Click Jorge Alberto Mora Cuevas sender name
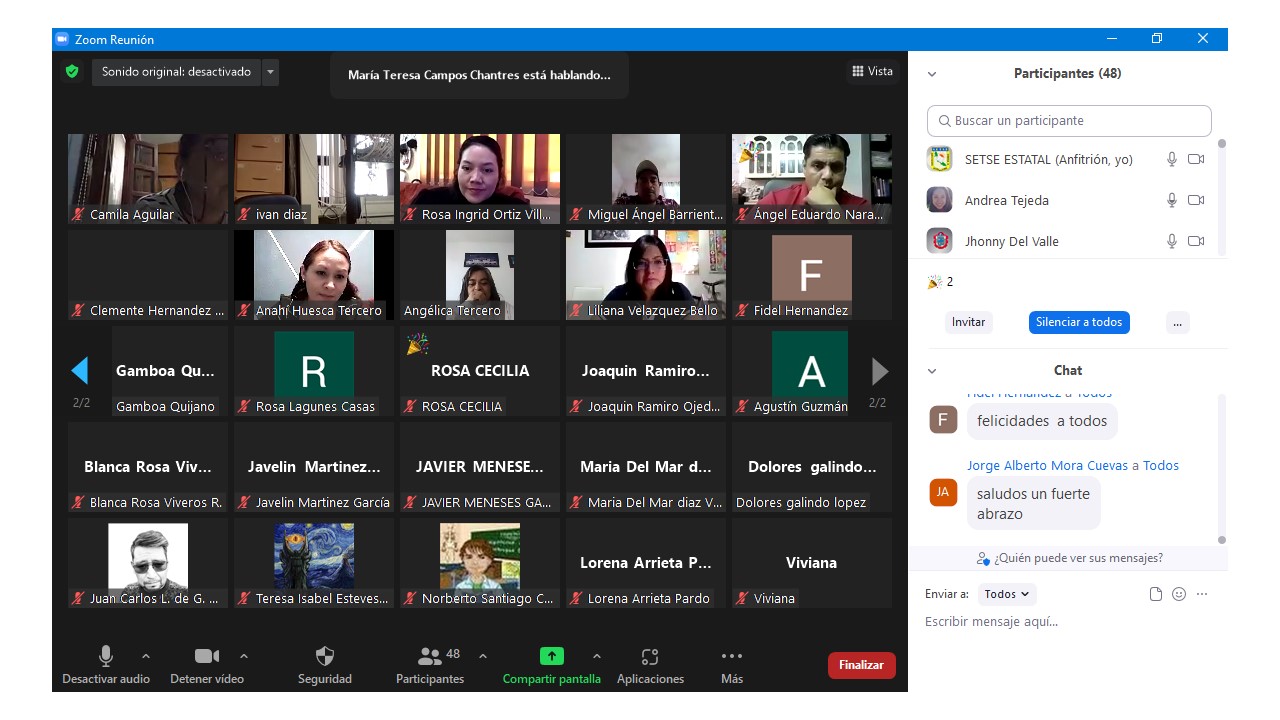Screen dimensions: 1280x720 [x=1048, y=465]
